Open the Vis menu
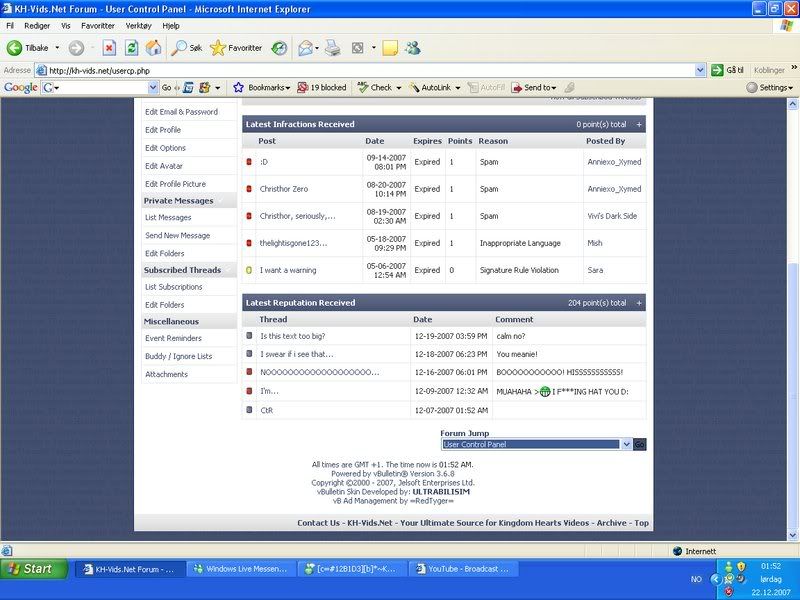This screenshot has height=600, width=800. 66,26
